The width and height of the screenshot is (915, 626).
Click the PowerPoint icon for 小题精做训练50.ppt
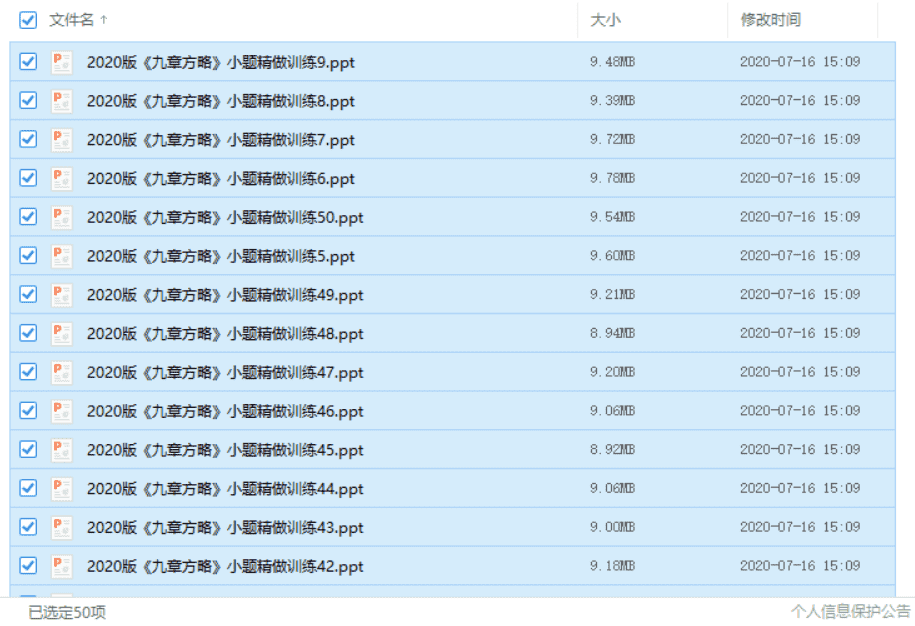pyautogui.click(x=61, y=217)
